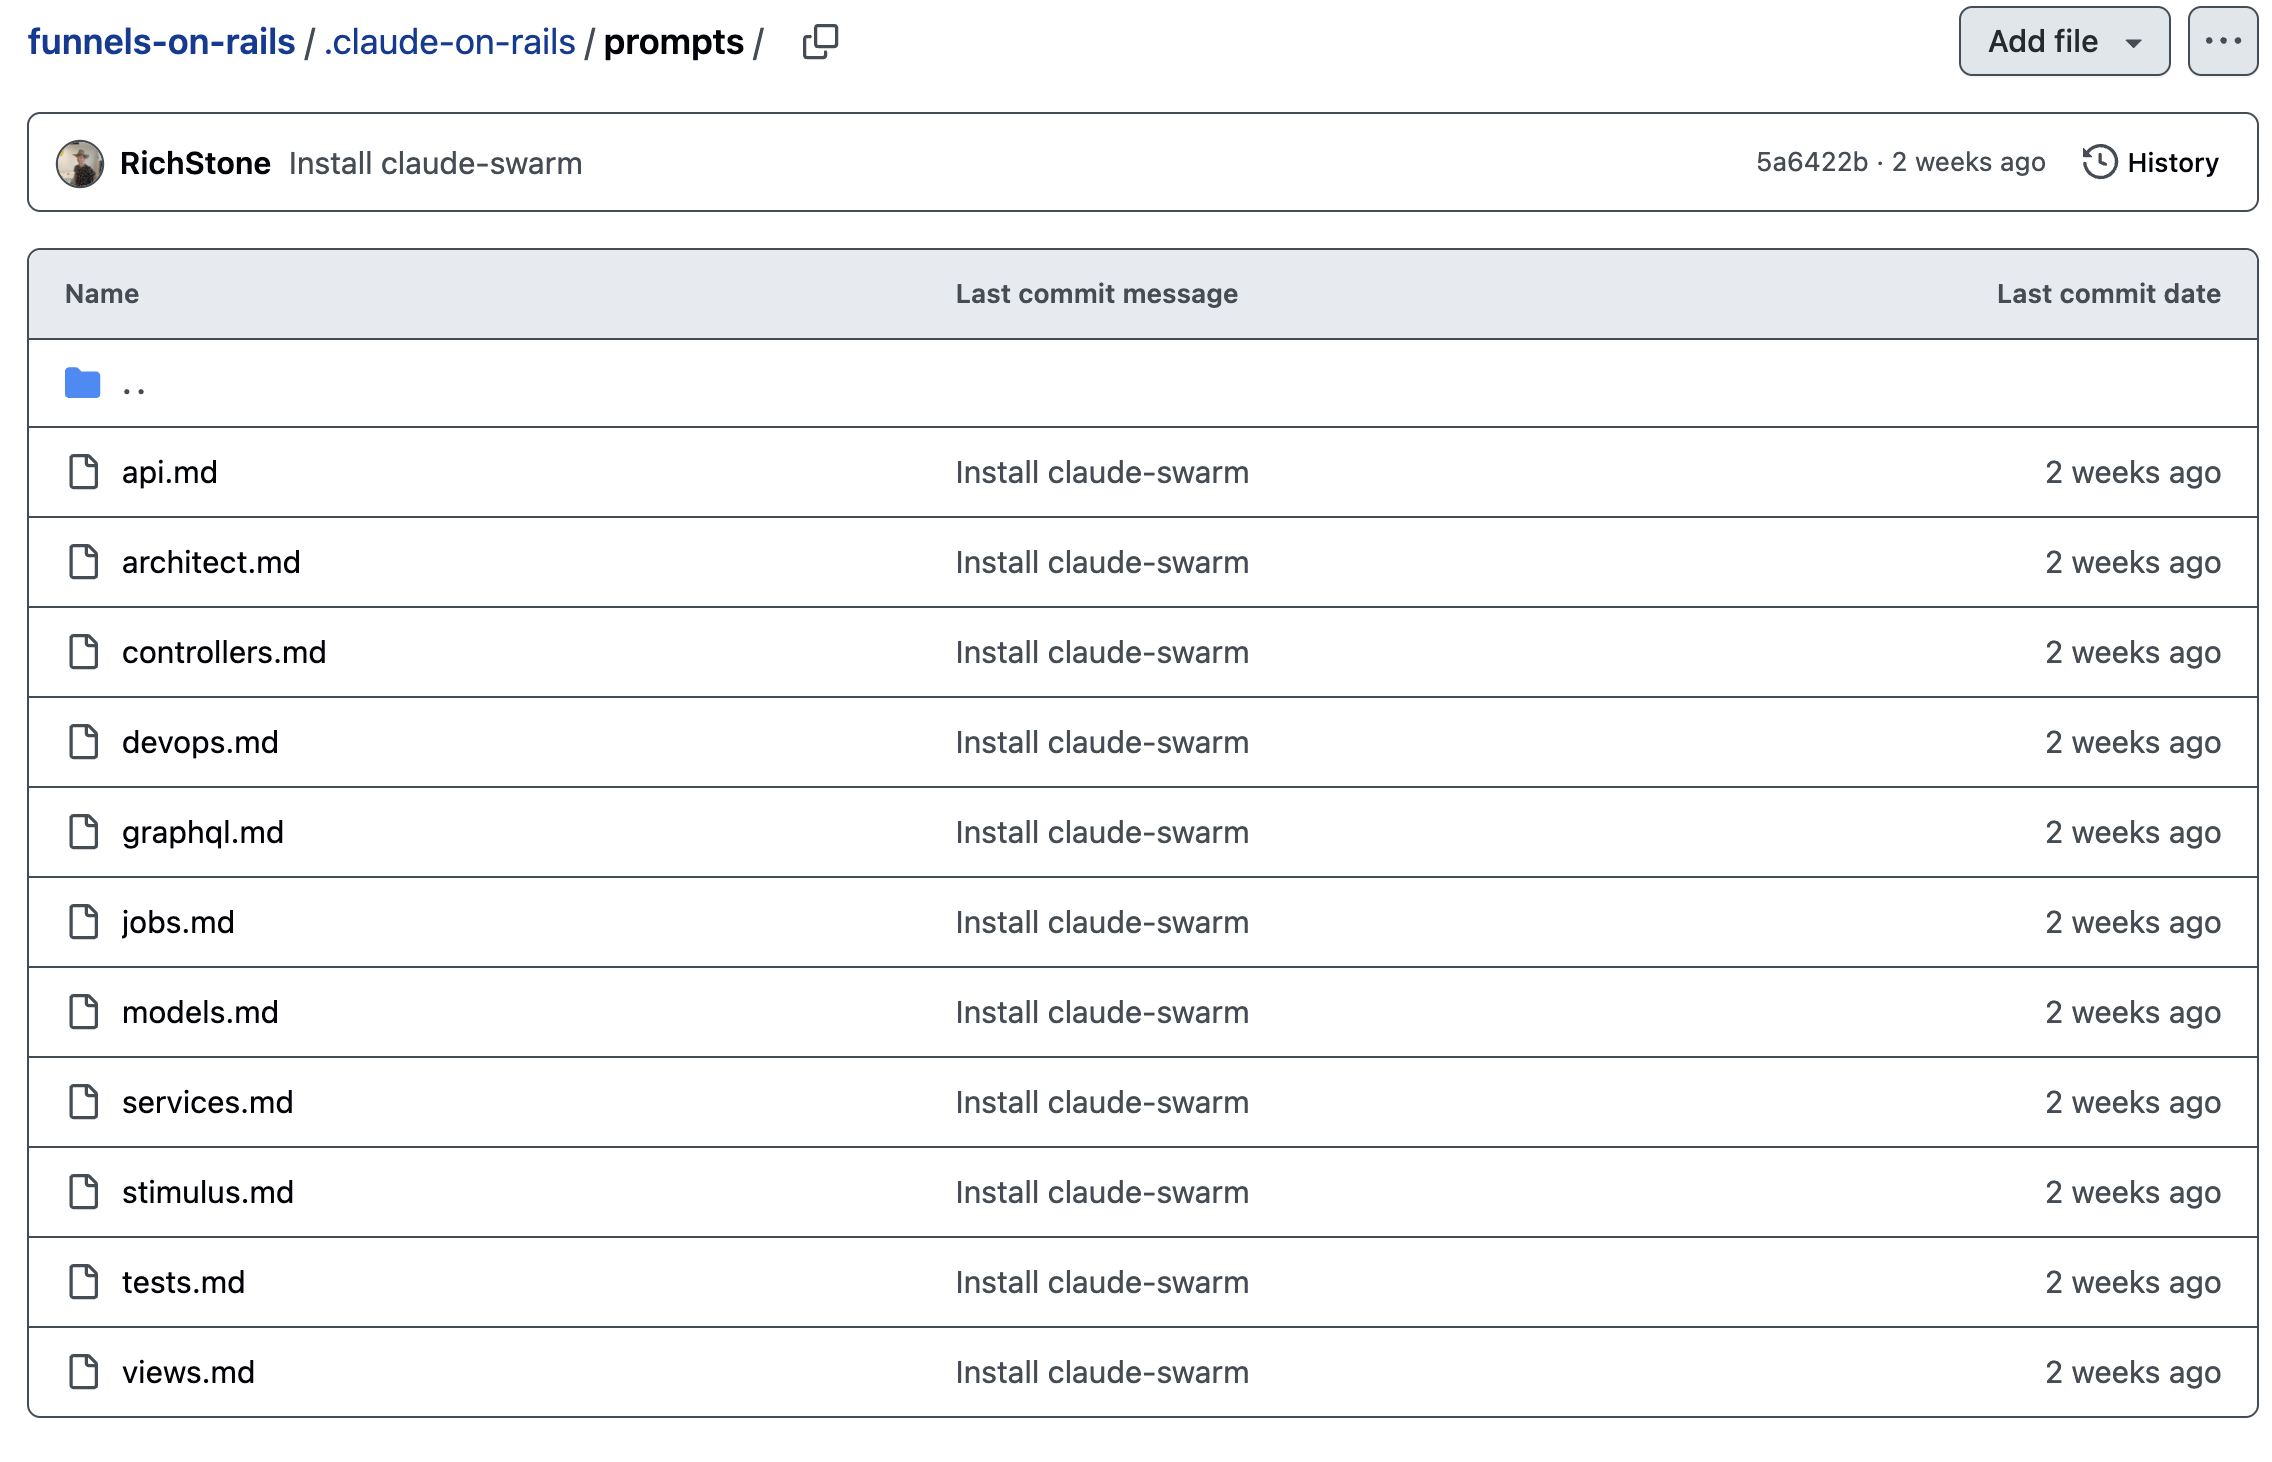The image size is (2272, 1462).
Task: Click the file icon next to tests.md
Action: (x=84, y=1282)
